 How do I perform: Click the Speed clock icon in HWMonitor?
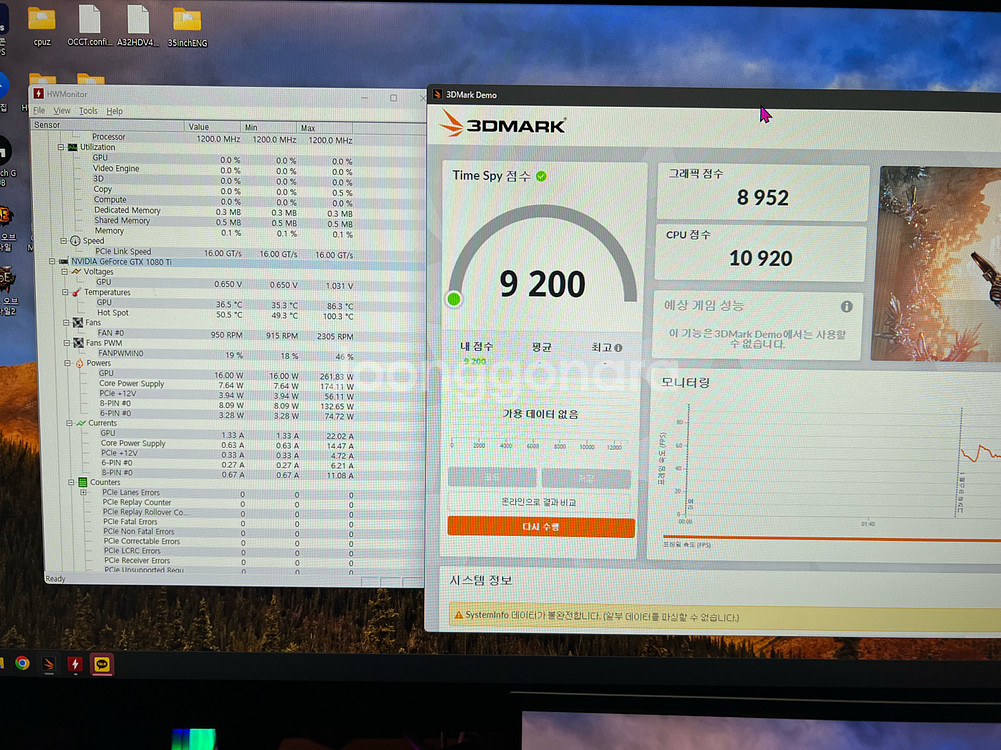tap(75, 241)
